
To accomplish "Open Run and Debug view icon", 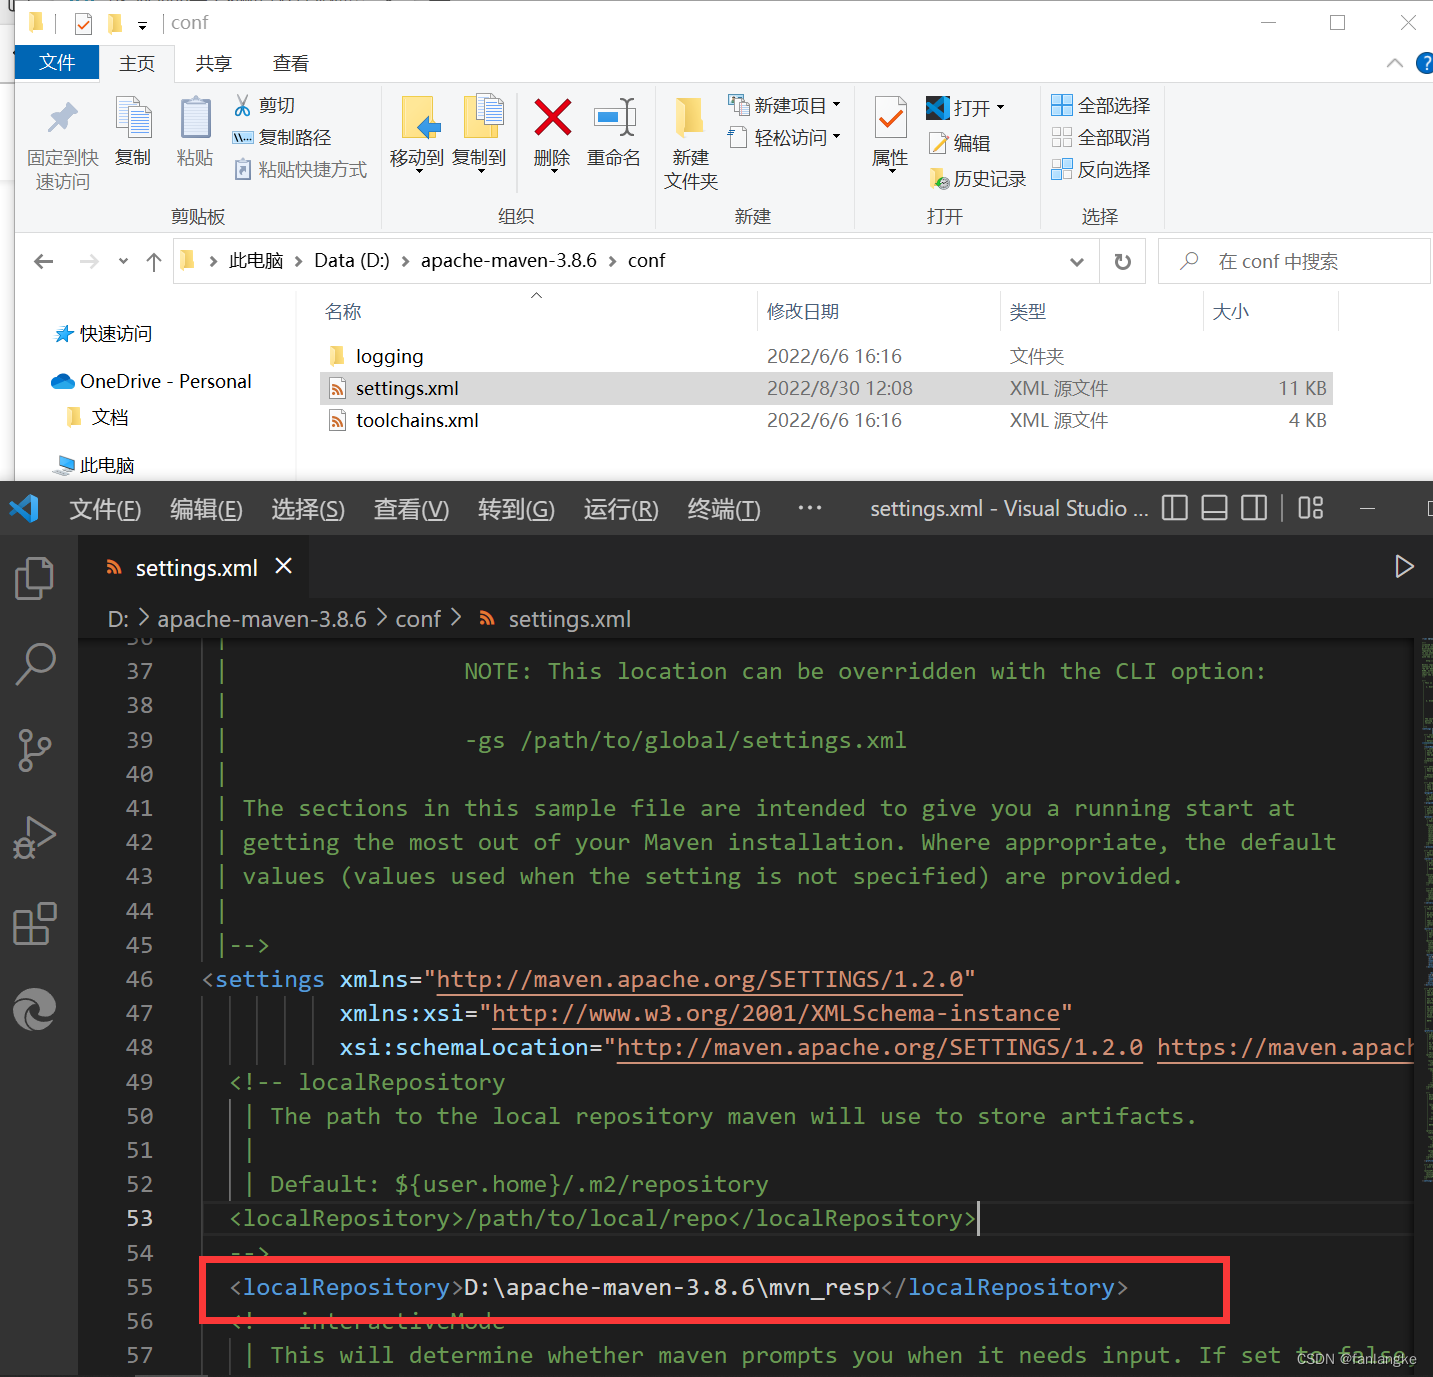I will coord(35,838).
